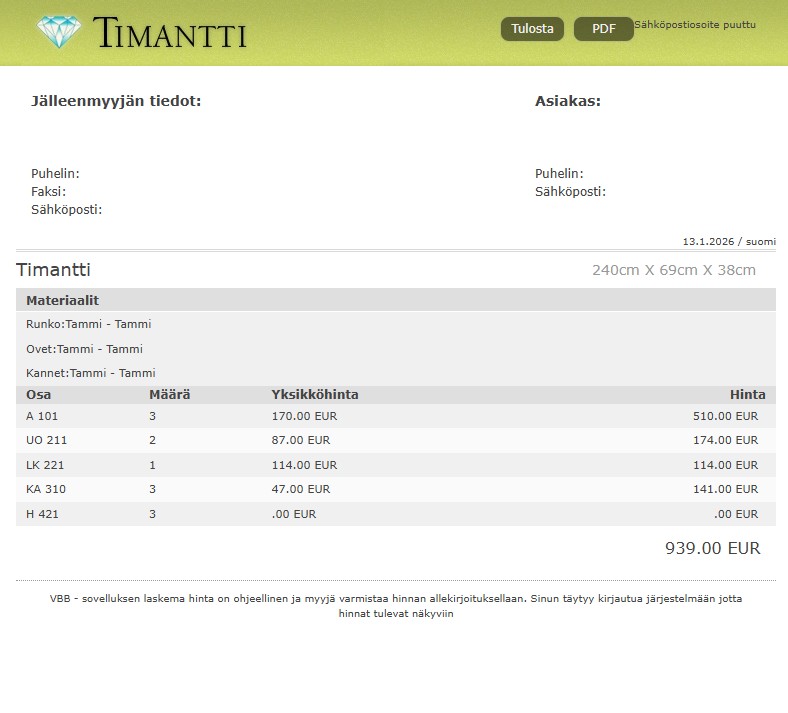This screenshot has width=788, height=713.
Task: Click the Jälleenmyyjän tiedot heading
Action: tap(116, 101)
